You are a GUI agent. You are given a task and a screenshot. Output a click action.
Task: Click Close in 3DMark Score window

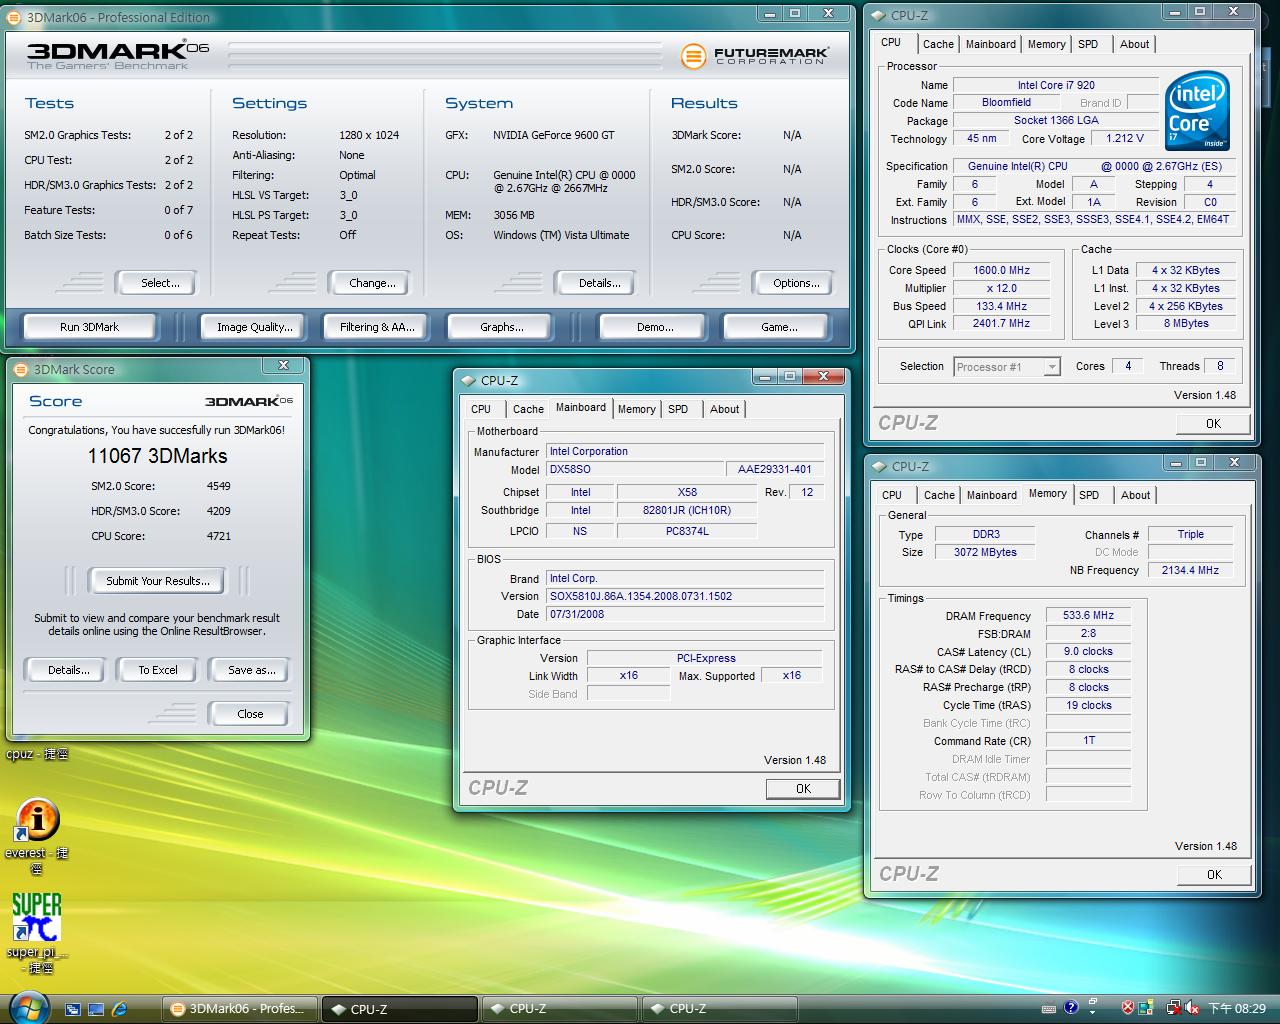pyautogui.click(x=250, y=714)
